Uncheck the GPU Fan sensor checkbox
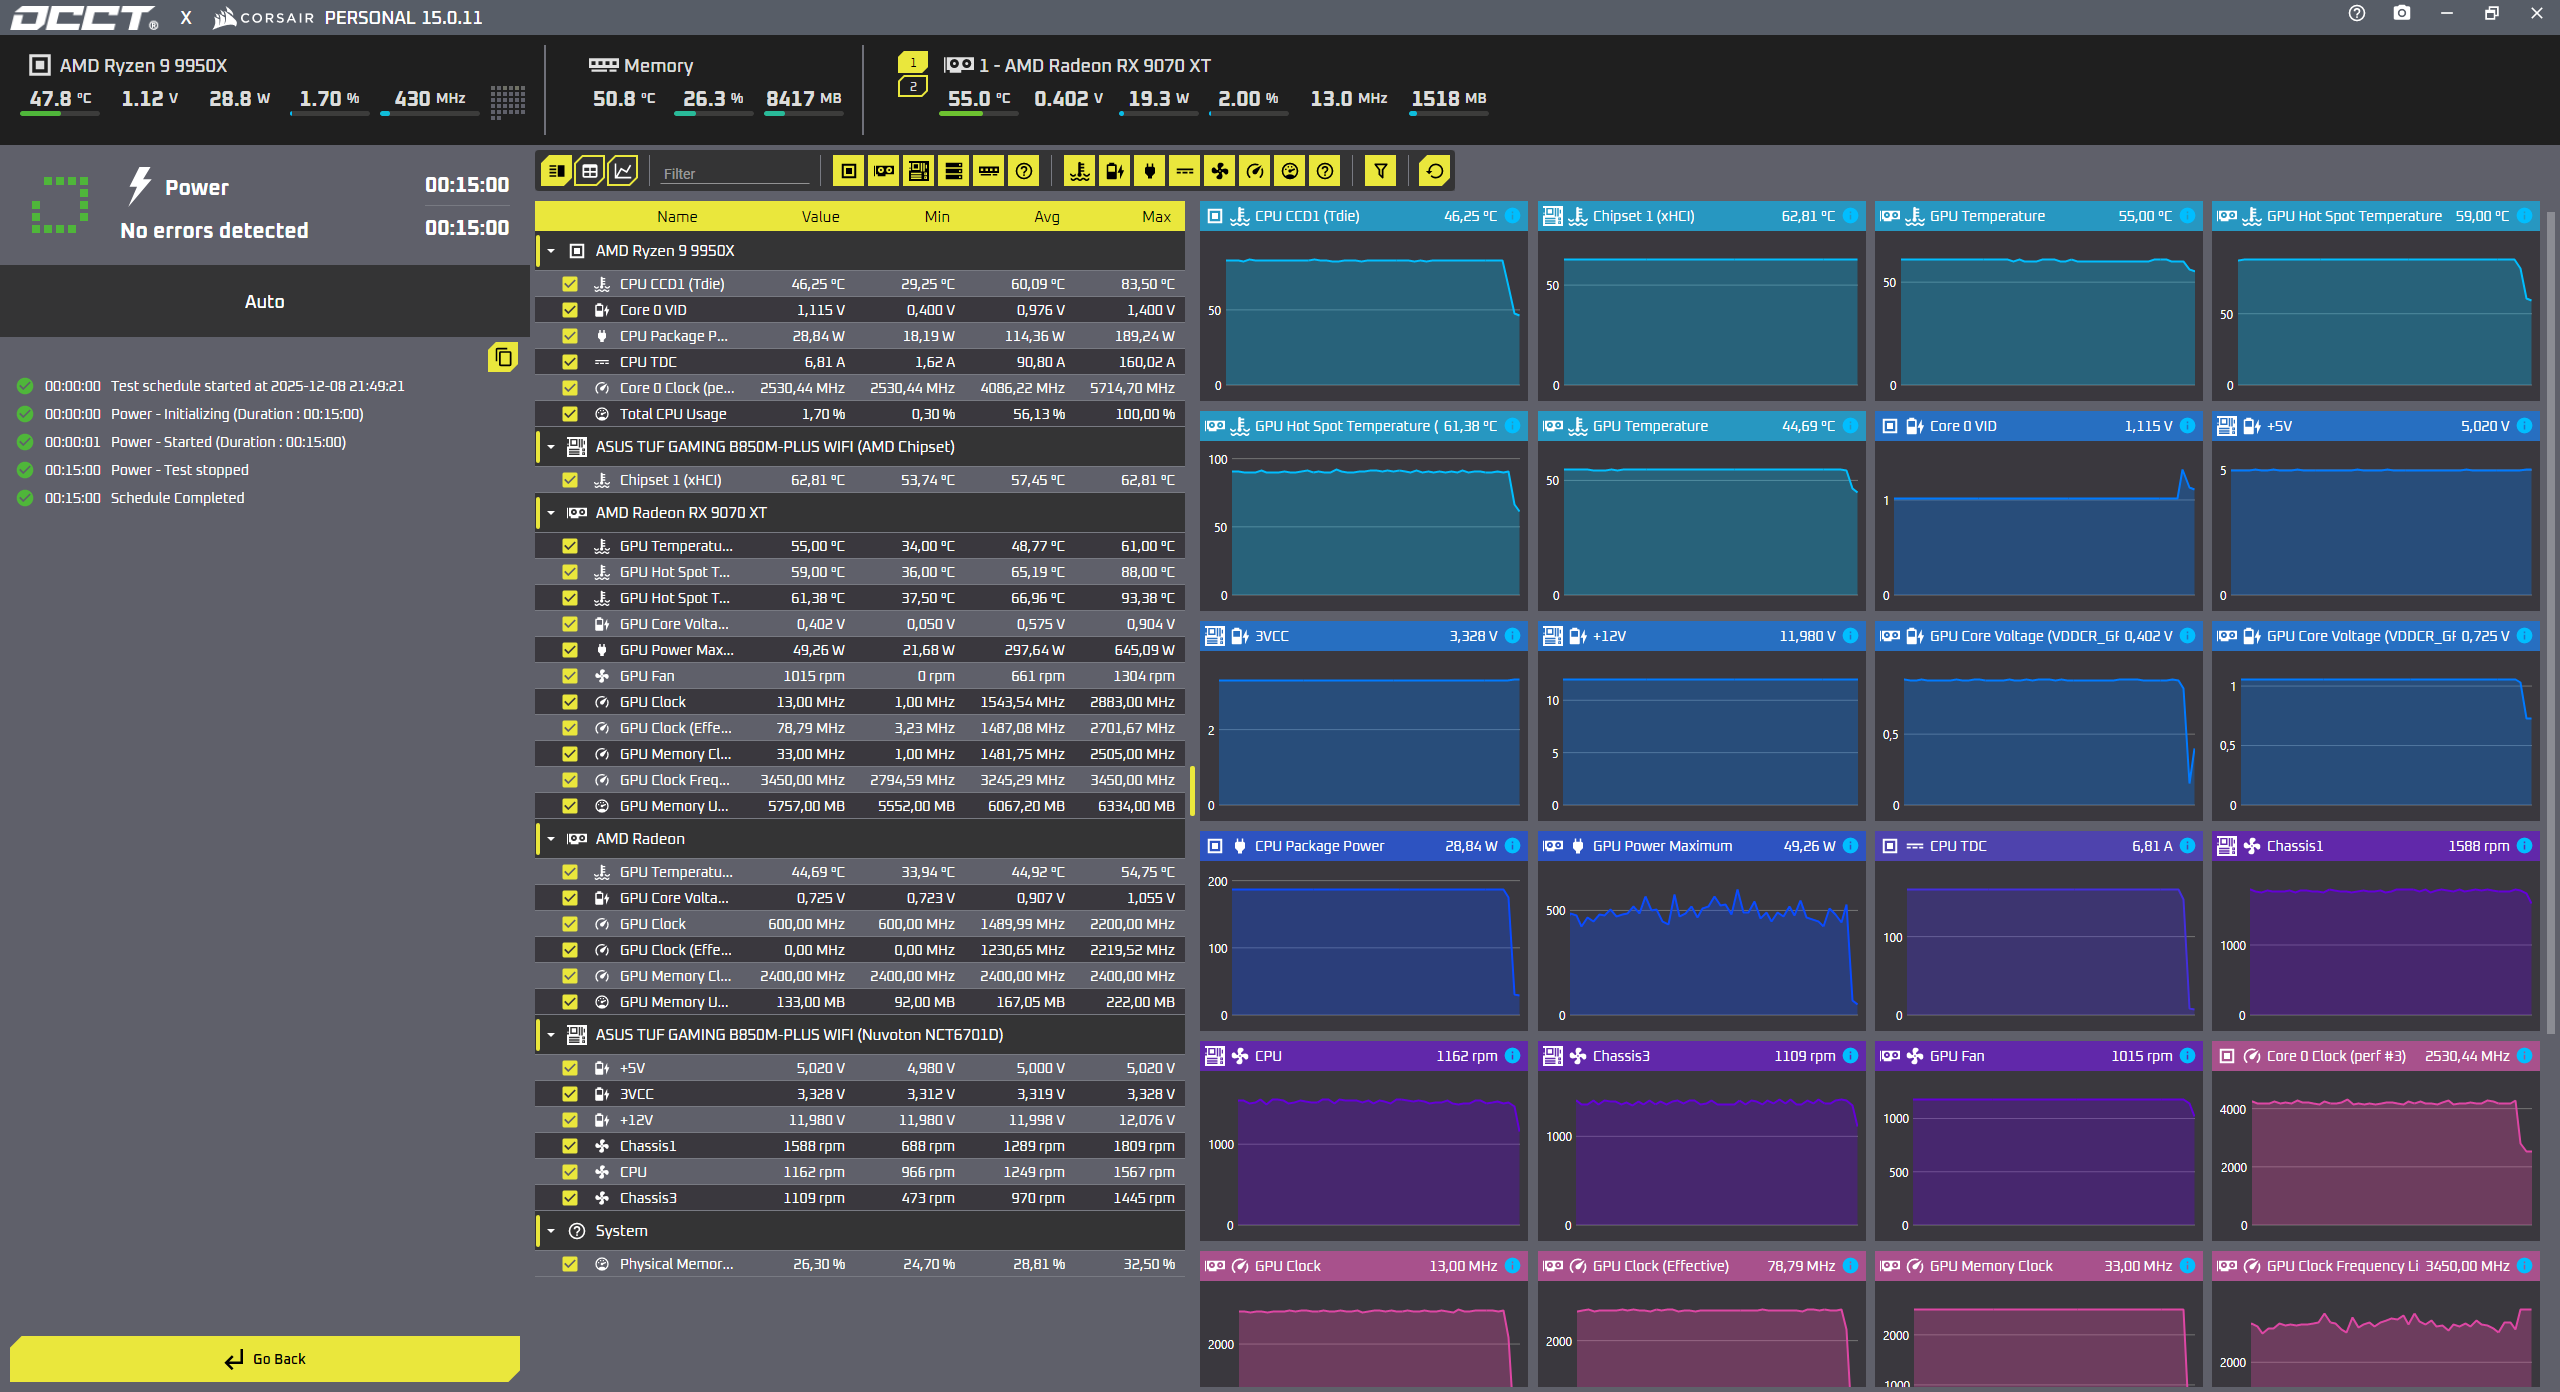Screen dimensions: 2560x1392 [570, 676]
